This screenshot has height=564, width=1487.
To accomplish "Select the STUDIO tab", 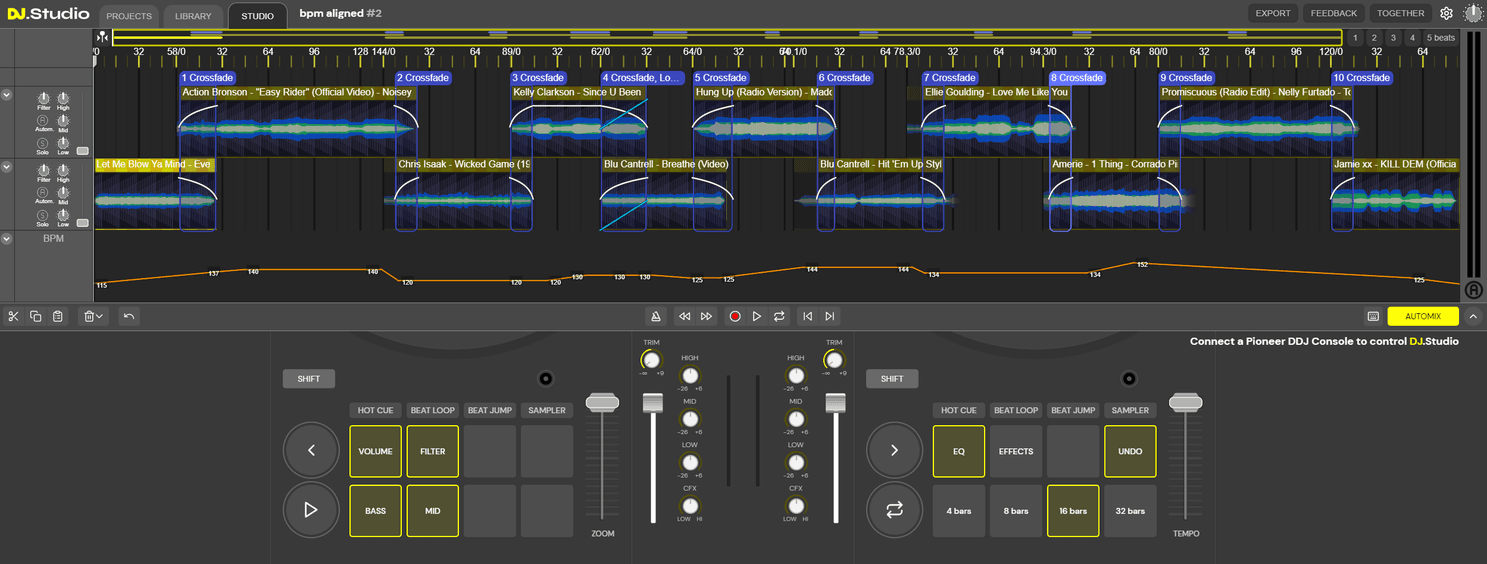I will (x=257, y=16).
